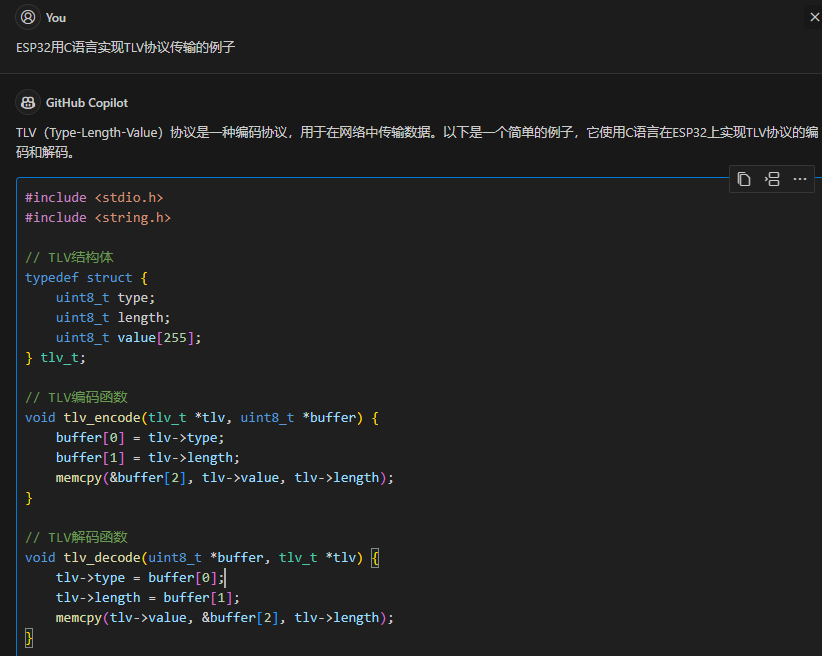822x656 pixels.
Task: Click the tlv_encode function signature line
Action: [202, 418]
